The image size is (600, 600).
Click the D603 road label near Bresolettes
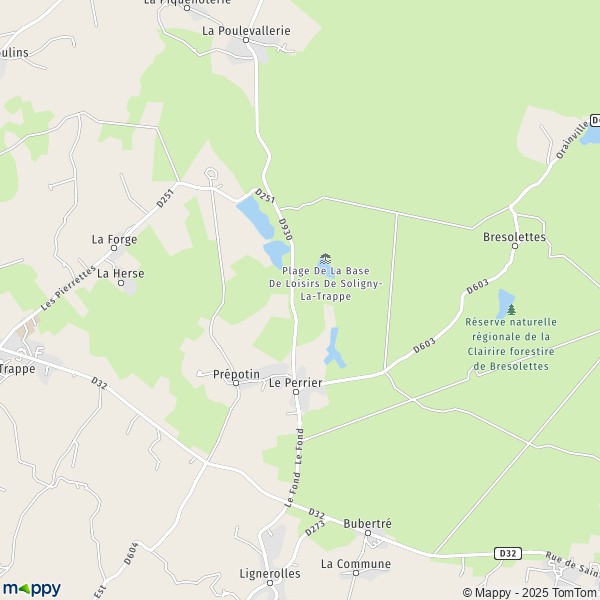point(477,287)
